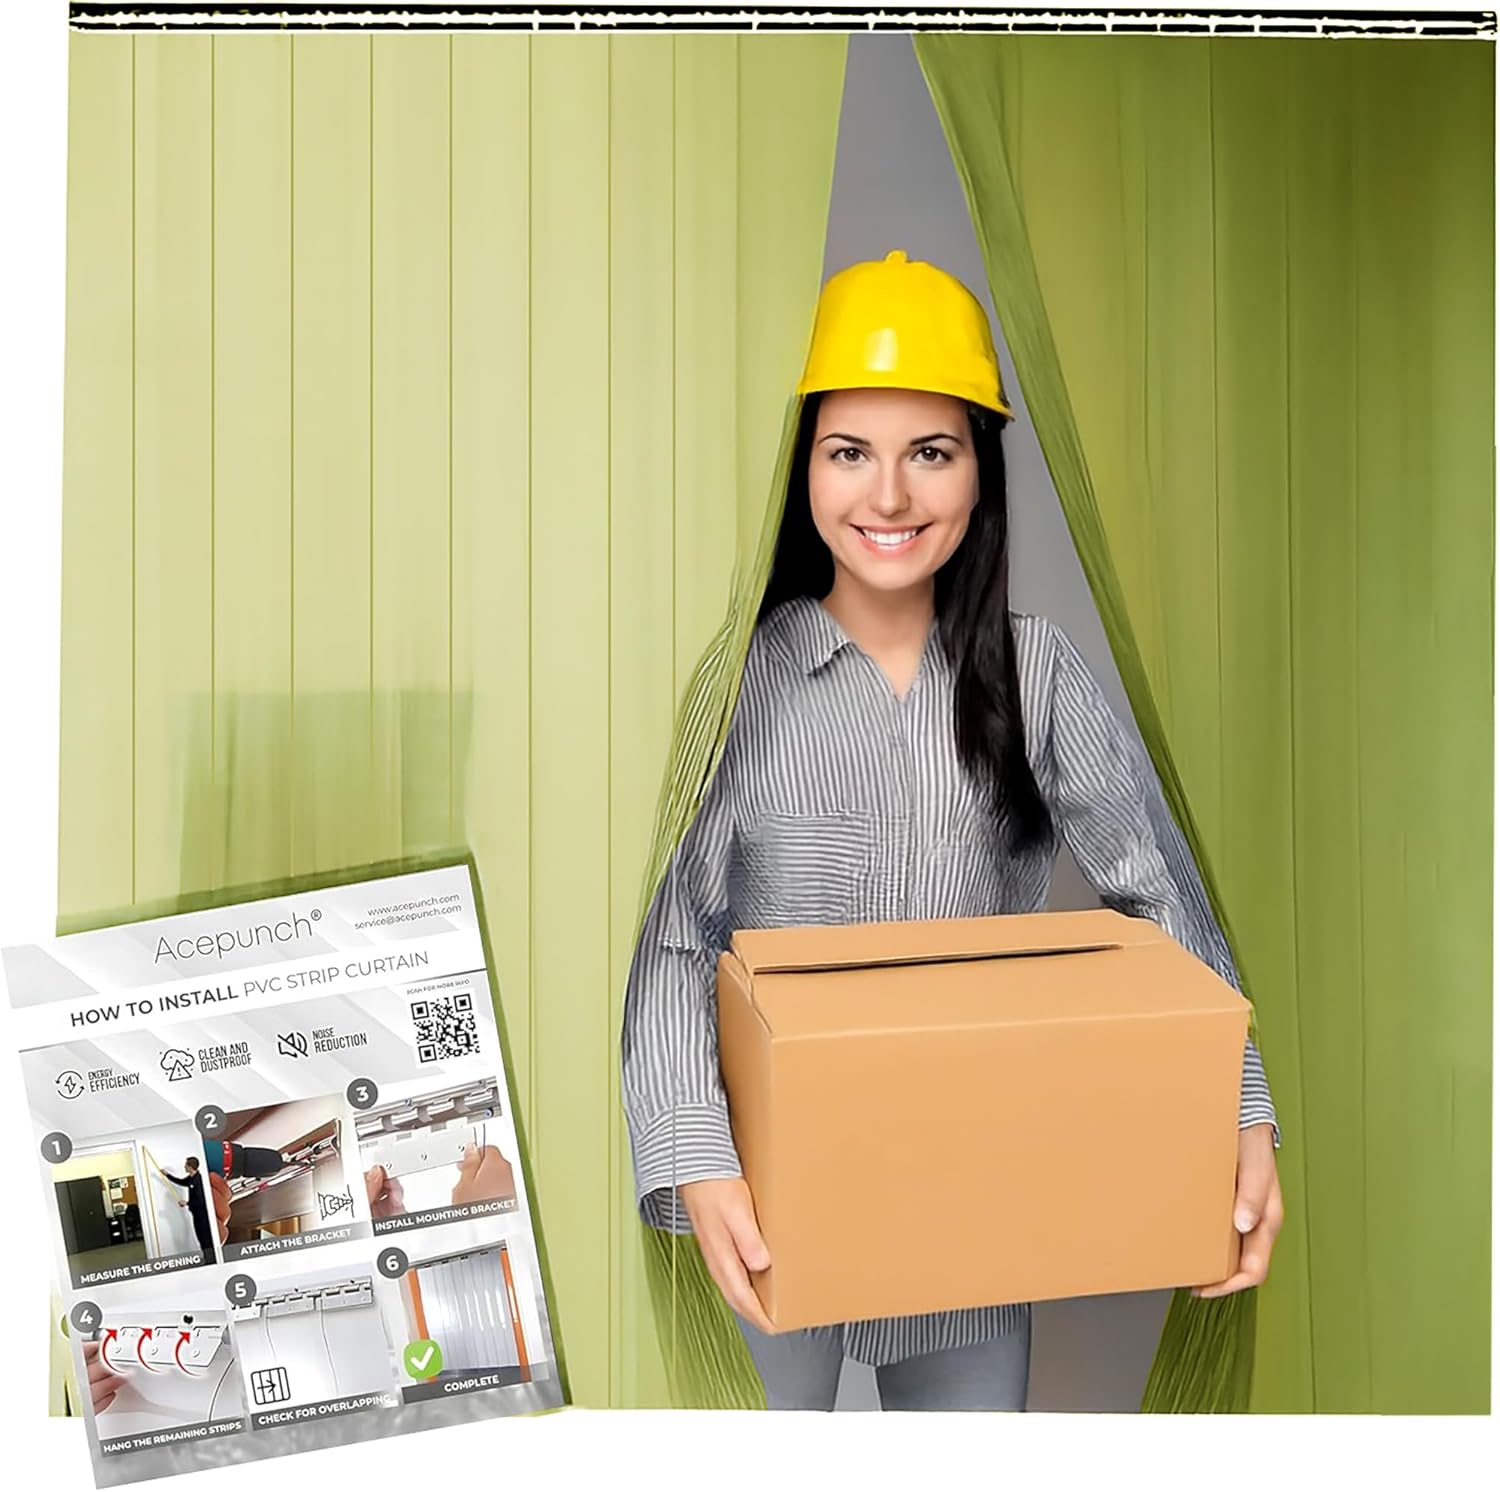Click the step 4 number badge
Viewport: 1500px width, 1492px height.
click(x=88, y=1318)
